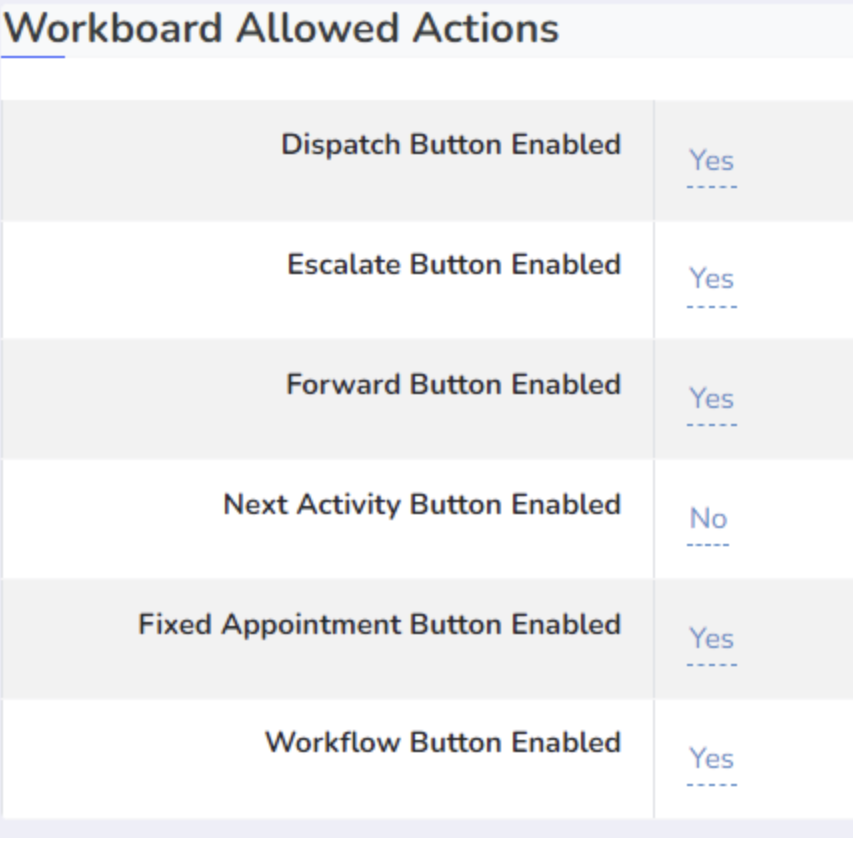Image resolution: width=866 pixels, height=842 pixels.
Task: Toggle the Dispatch Button Enabled Yes value
Action: pos(711,161)
